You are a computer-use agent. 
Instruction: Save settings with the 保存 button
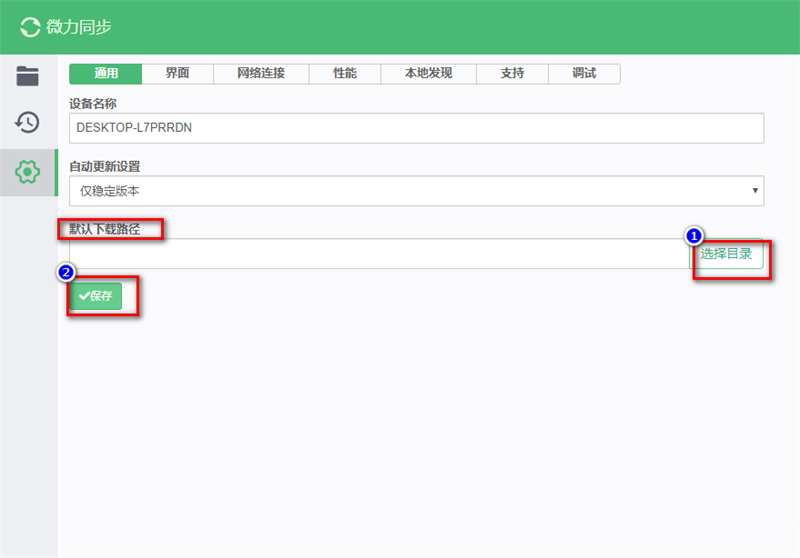click(x=96, y=296)
